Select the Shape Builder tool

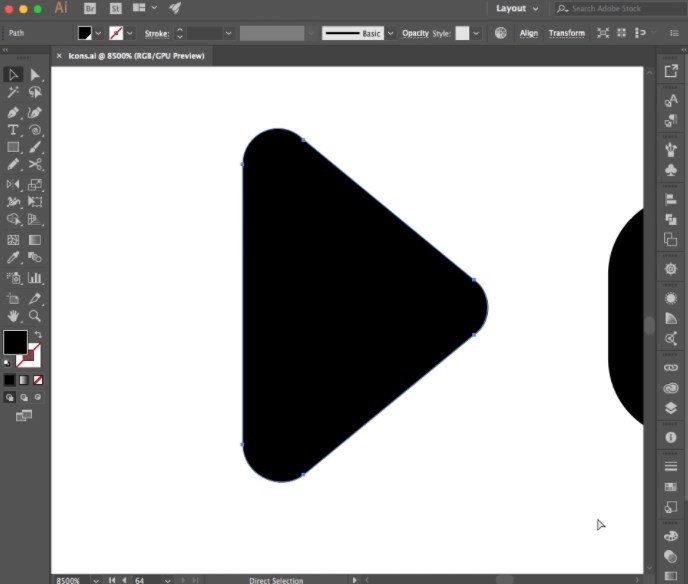point(13,219)
